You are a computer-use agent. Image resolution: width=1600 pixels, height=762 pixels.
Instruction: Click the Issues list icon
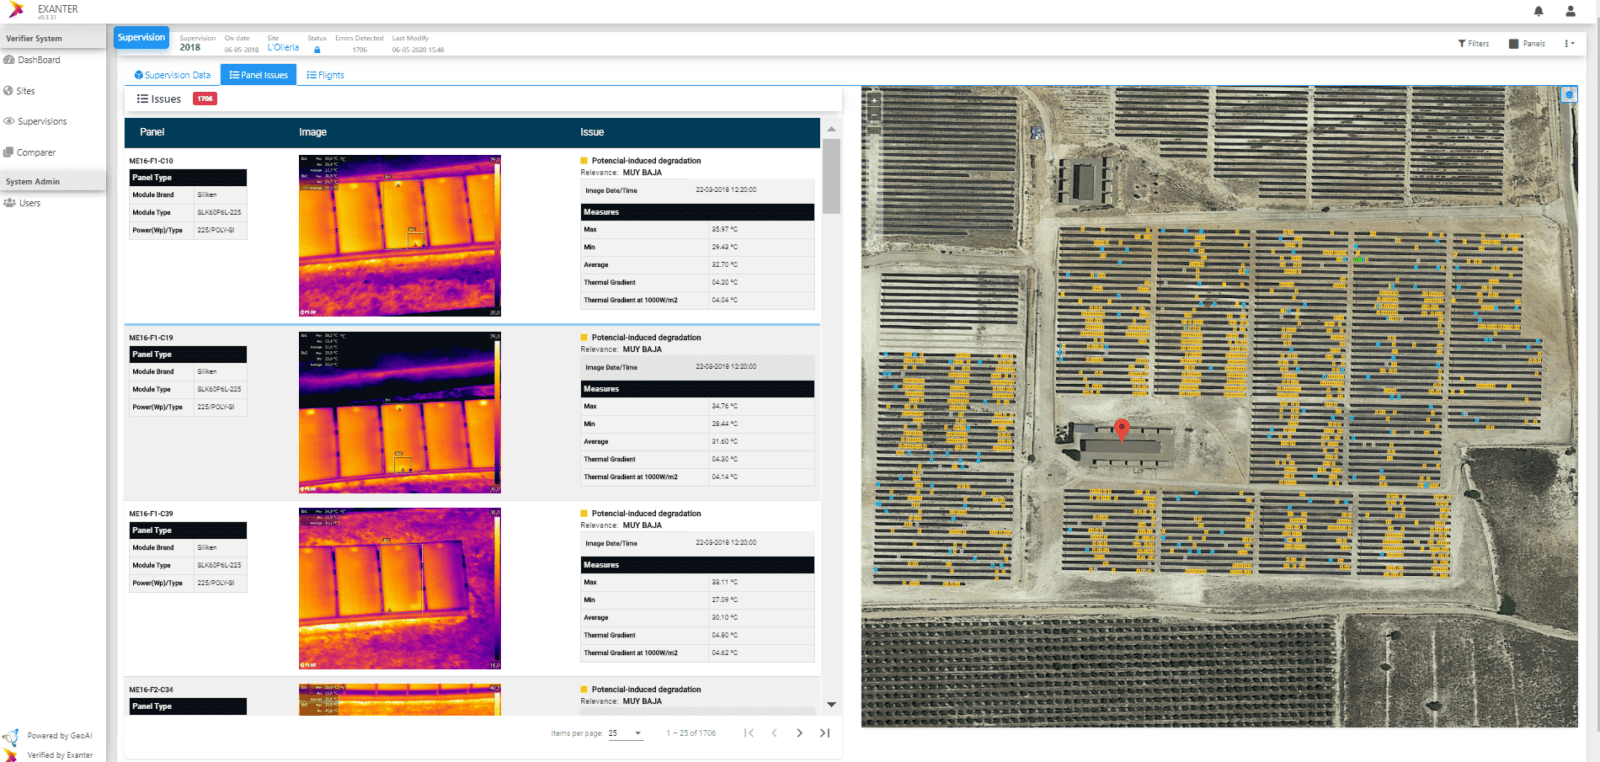pyautogui.click(x=142, y=99)
